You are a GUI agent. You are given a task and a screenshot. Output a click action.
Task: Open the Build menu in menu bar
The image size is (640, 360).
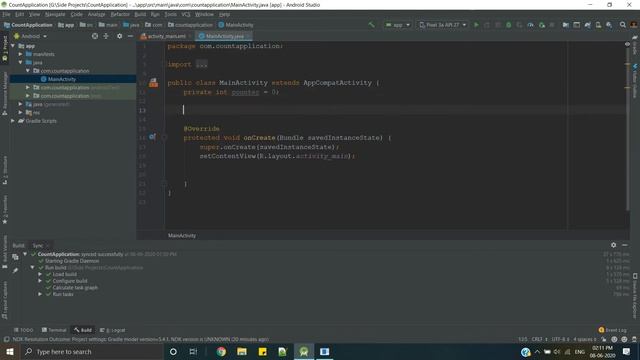coord(140,14)
